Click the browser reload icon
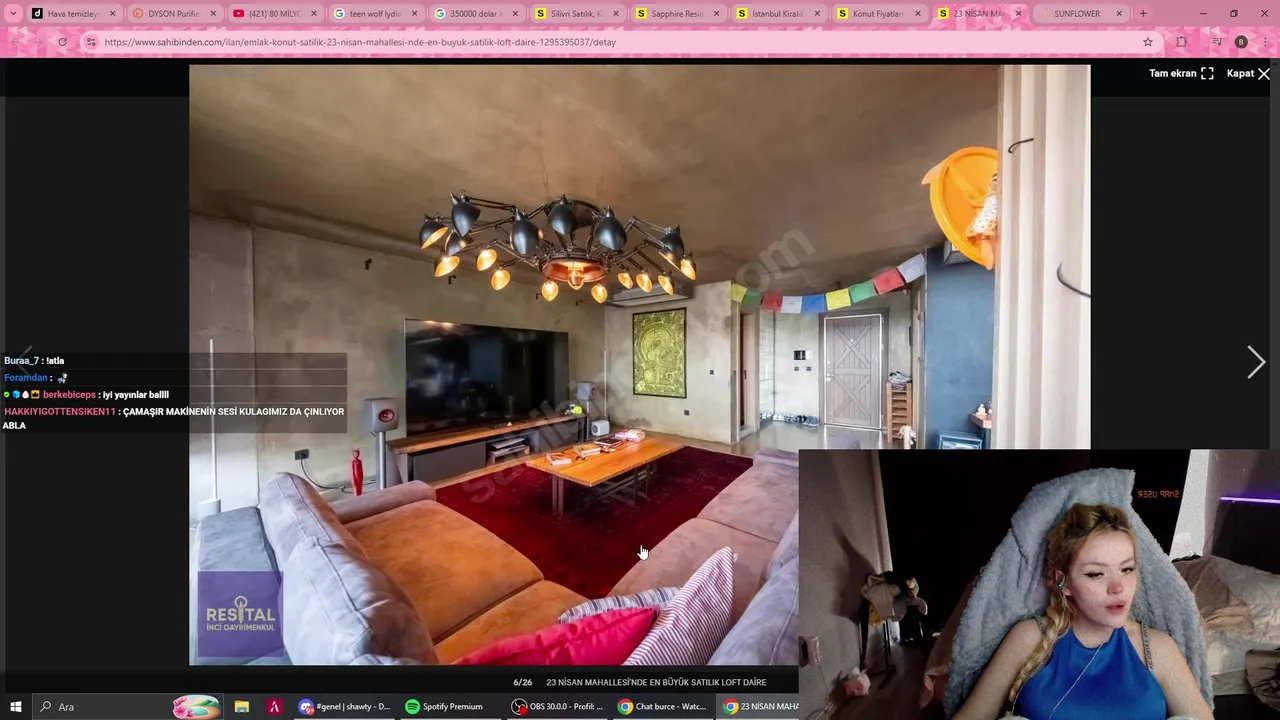The width and height of the screenshot is (1280, 720). point(62,42)
